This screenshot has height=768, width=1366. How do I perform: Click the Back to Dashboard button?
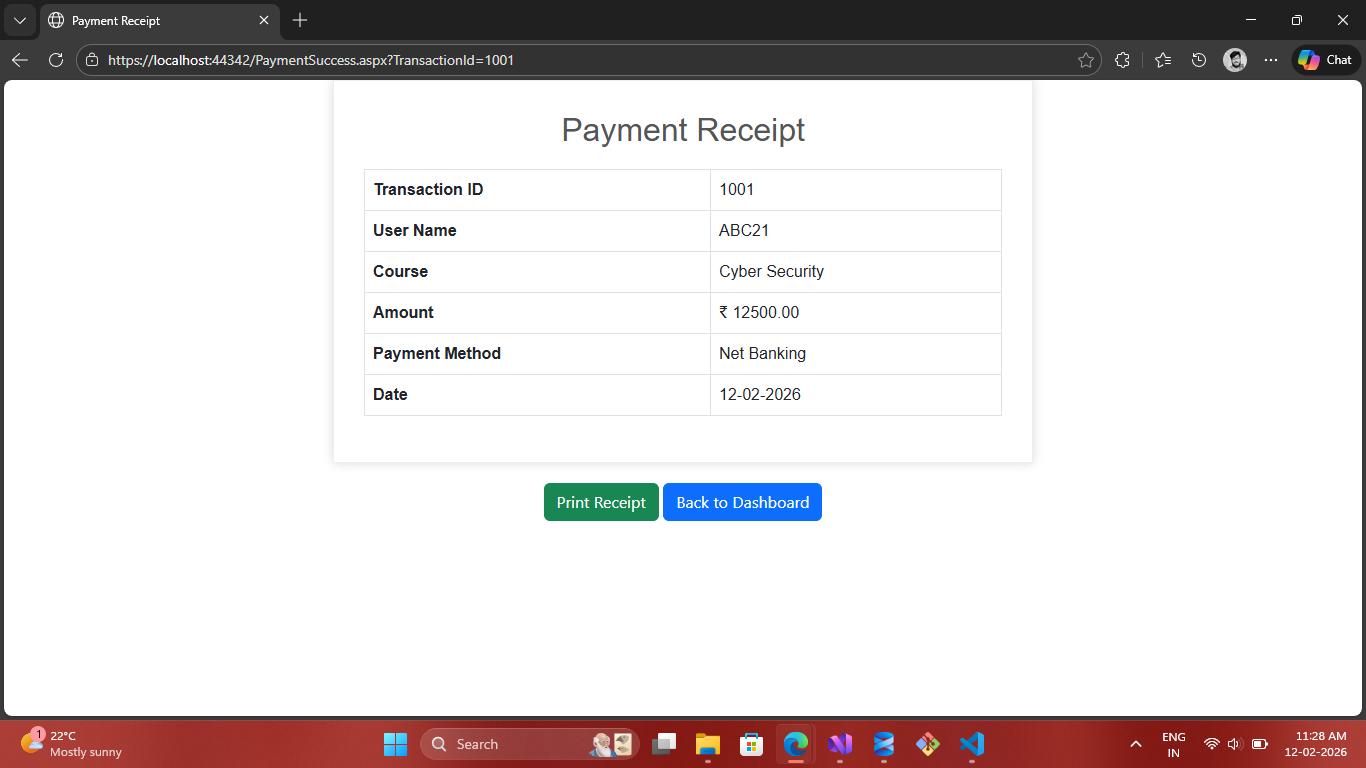point(742,502)
